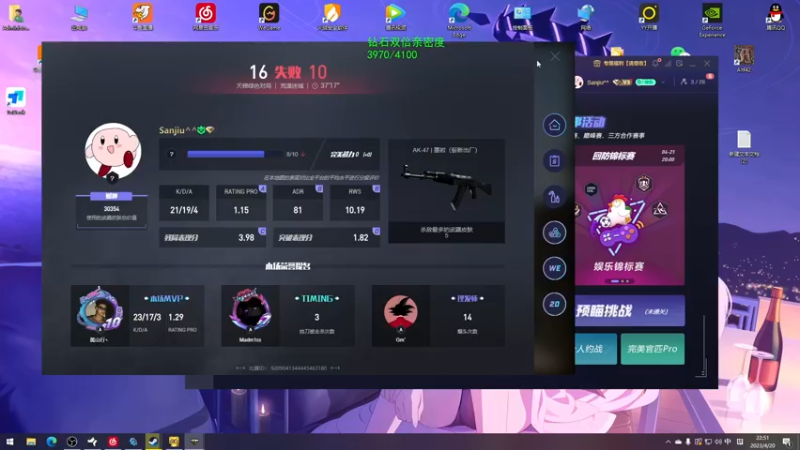Click the blue performance progress bar
The image size is (800, 450).
[234, 154]
